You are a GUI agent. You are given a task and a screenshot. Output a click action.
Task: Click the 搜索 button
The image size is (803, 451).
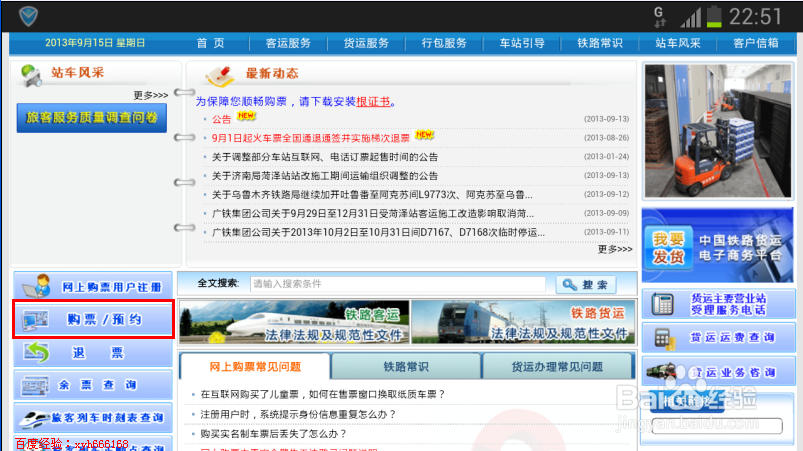(586, 285)
